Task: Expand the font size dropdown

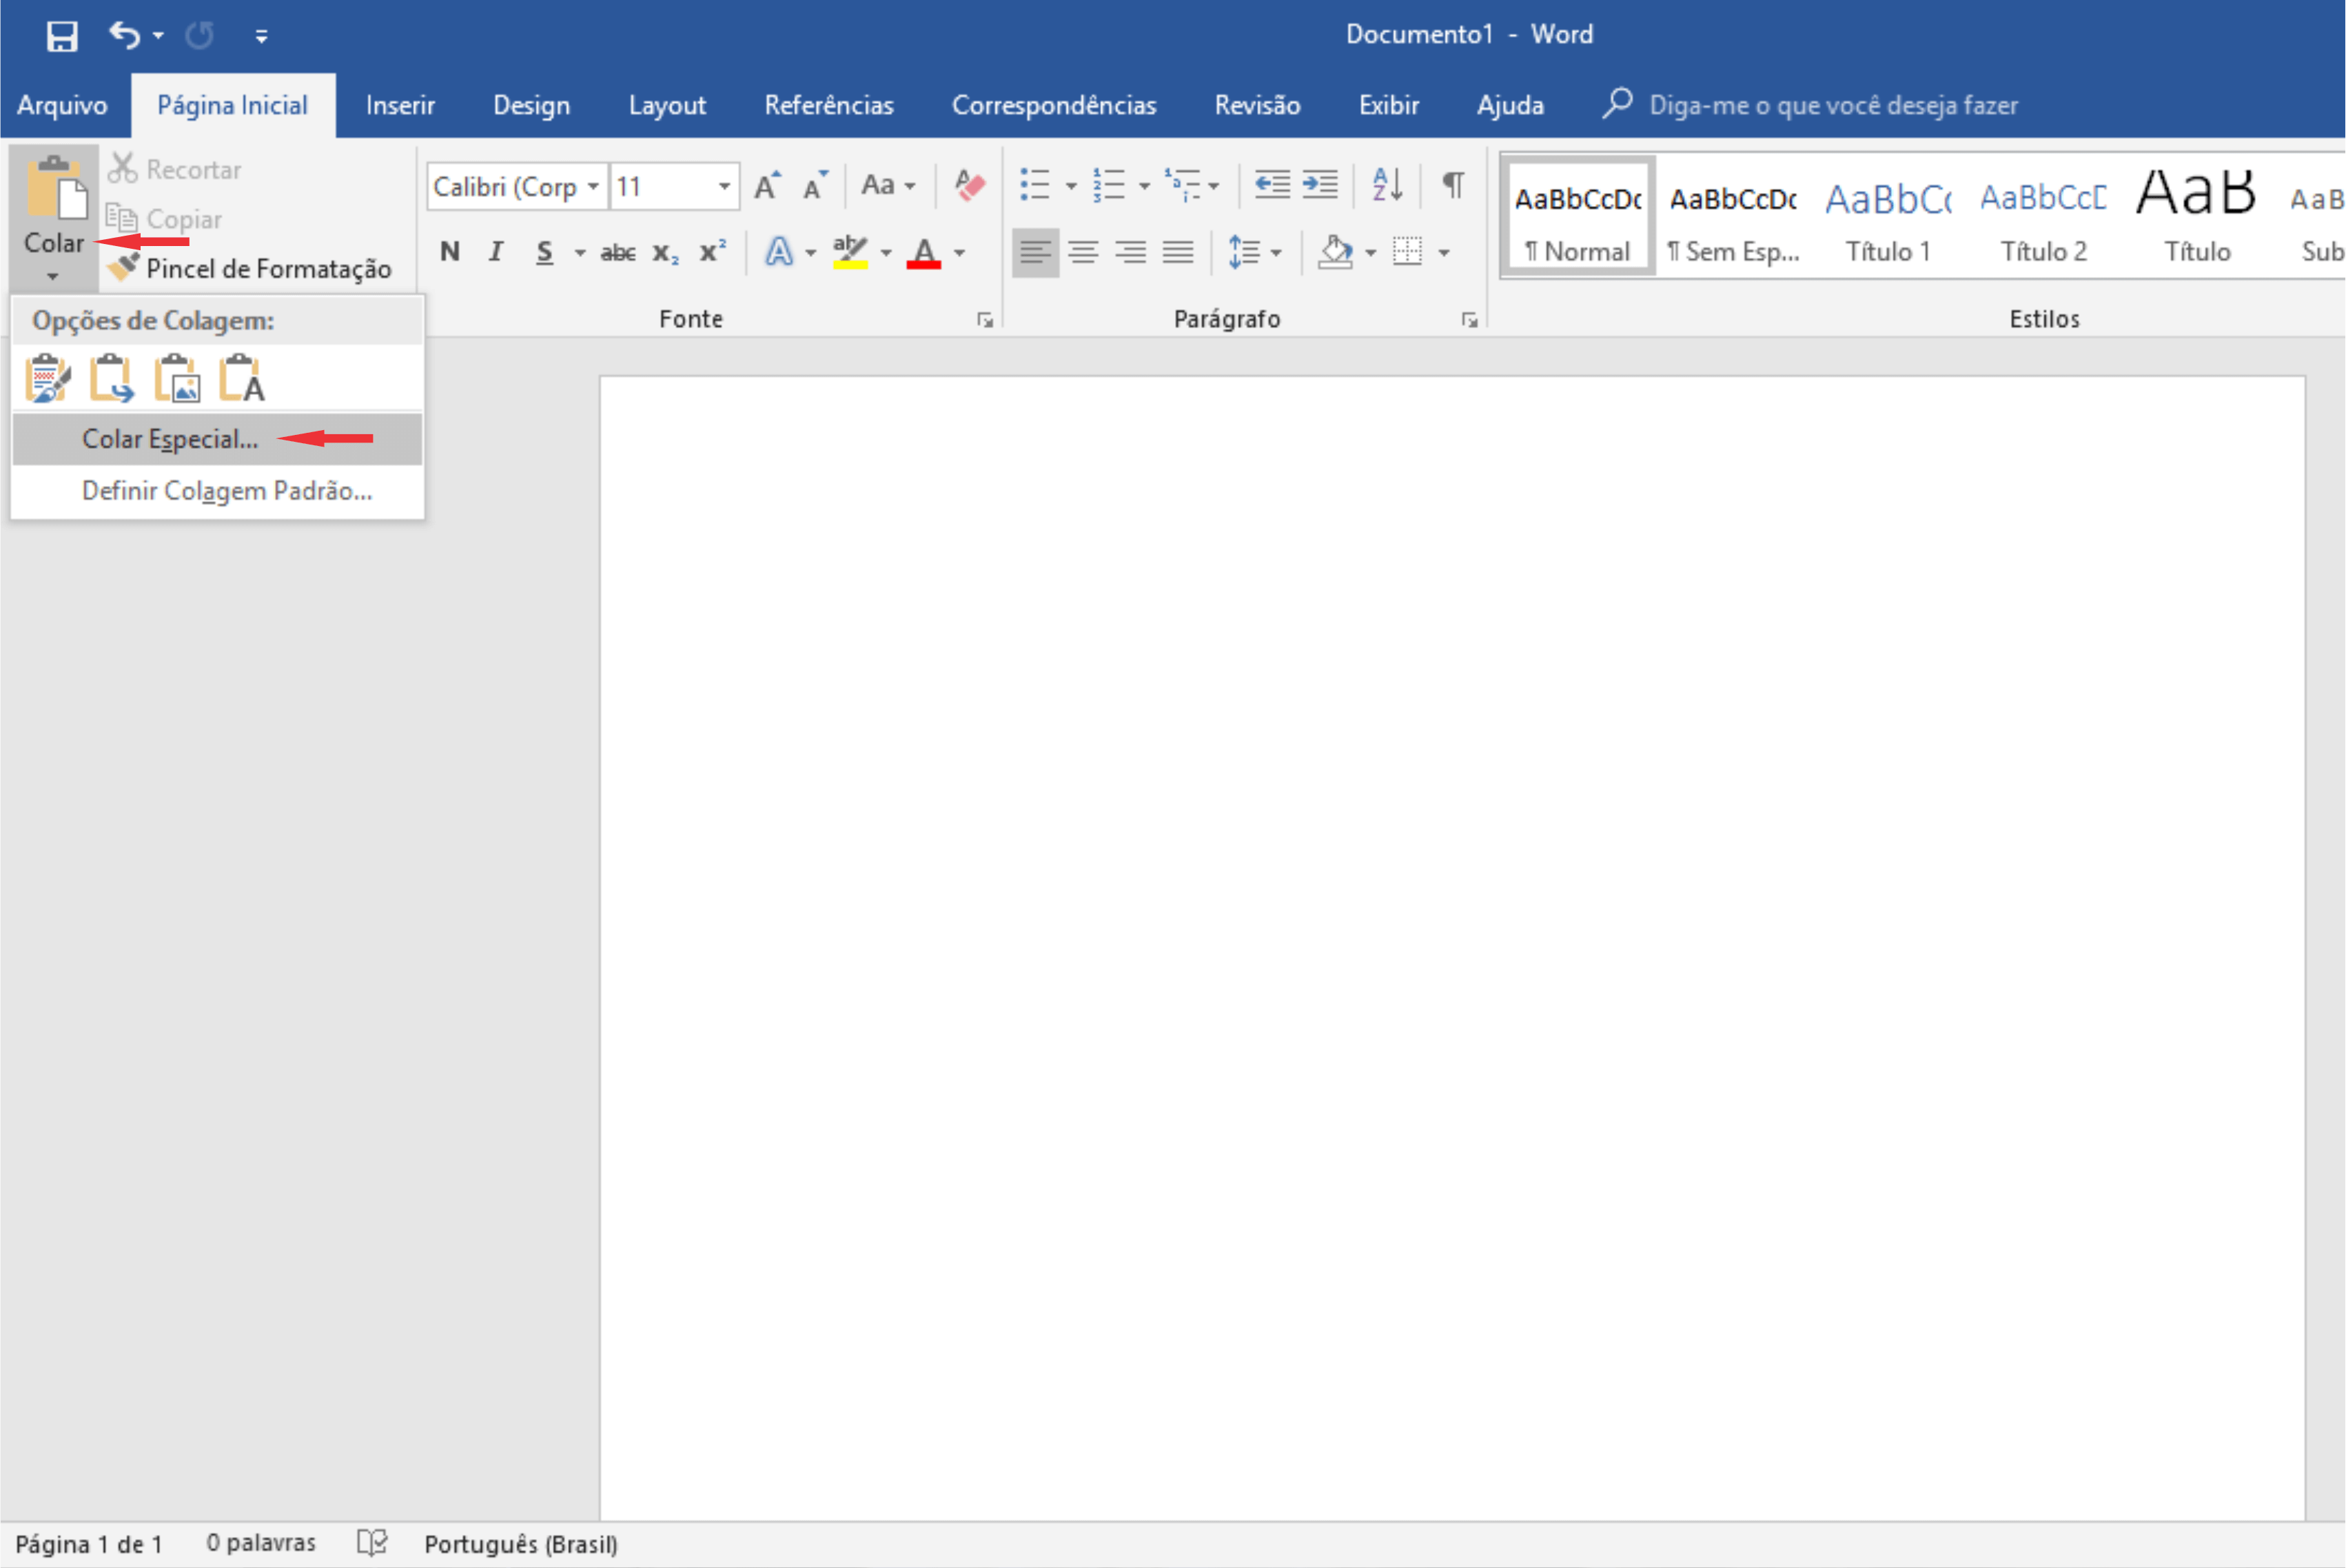Action: point(724,187)
